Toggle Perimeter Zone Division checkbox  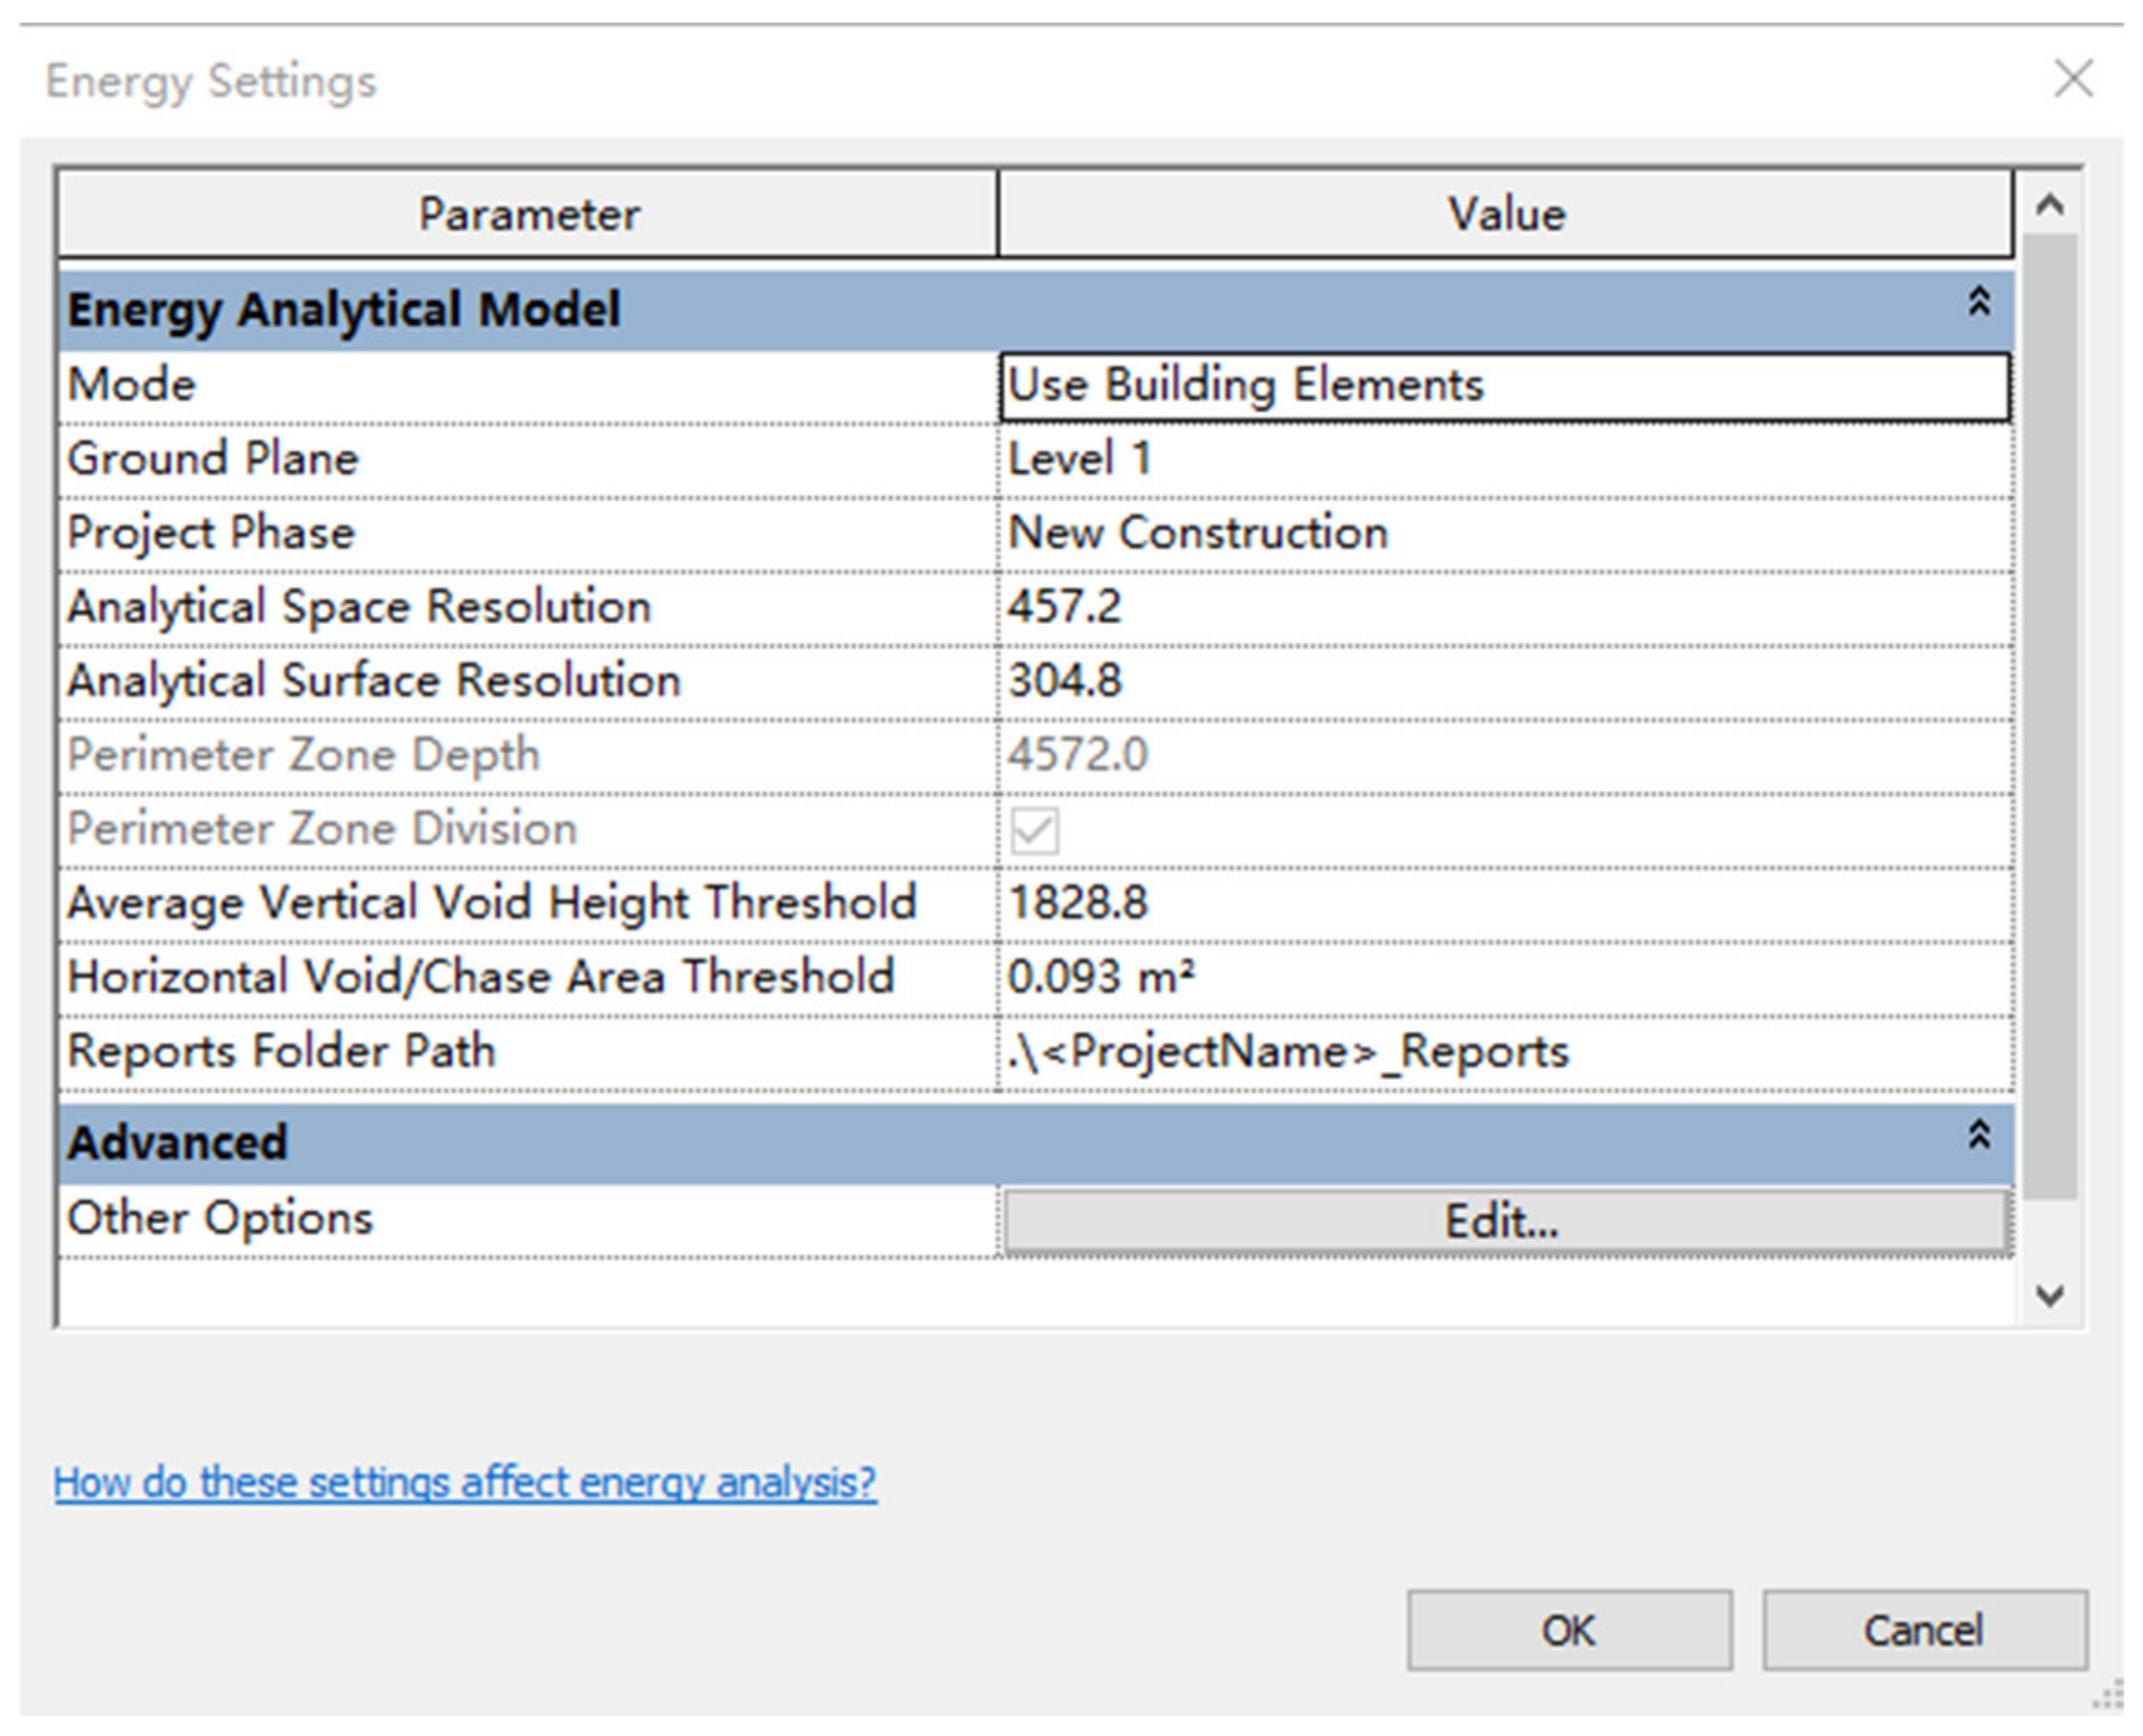(x=1034, y=830)
